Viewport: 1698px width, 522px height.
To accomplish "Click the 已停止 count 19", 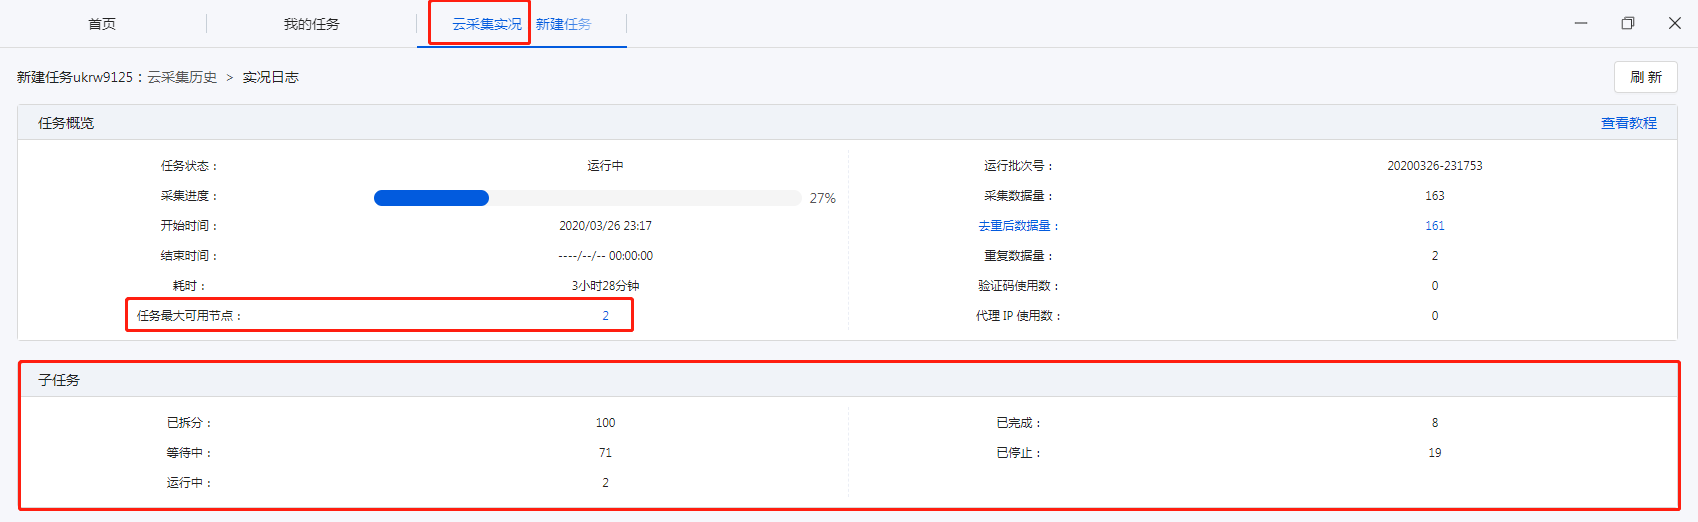I will pyautogui.click(x=1434, y=453).
